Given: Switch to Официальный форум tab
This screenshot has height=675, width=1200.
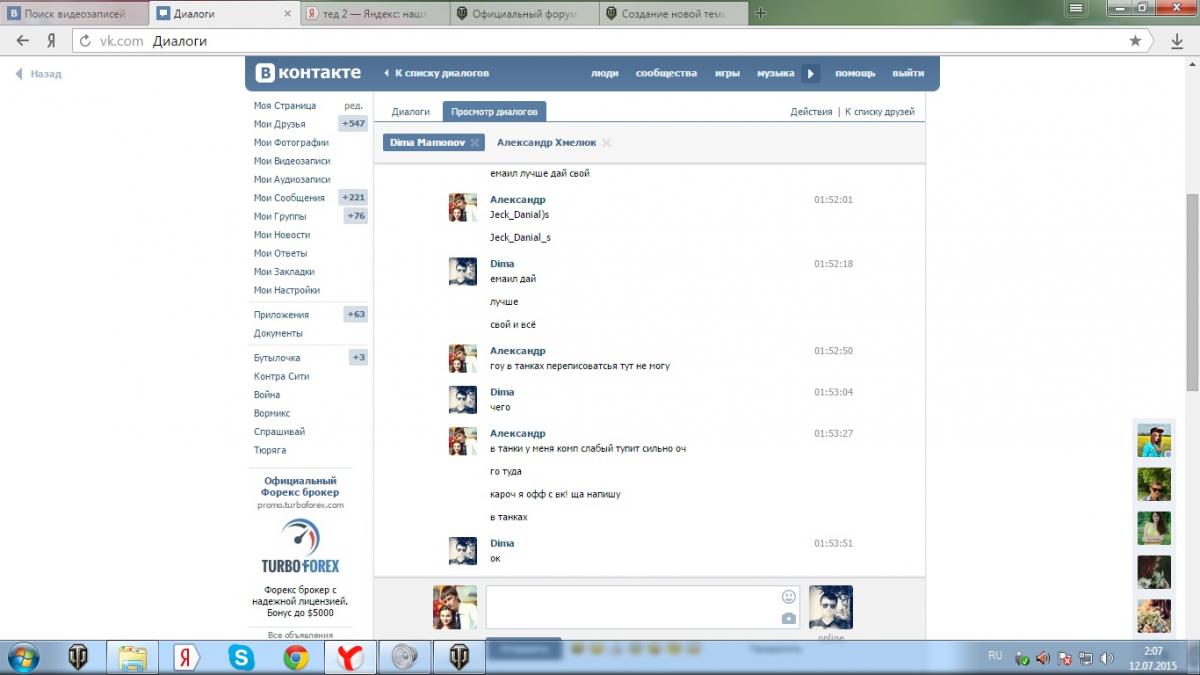Looking at the screenshot, I should 525,14.
